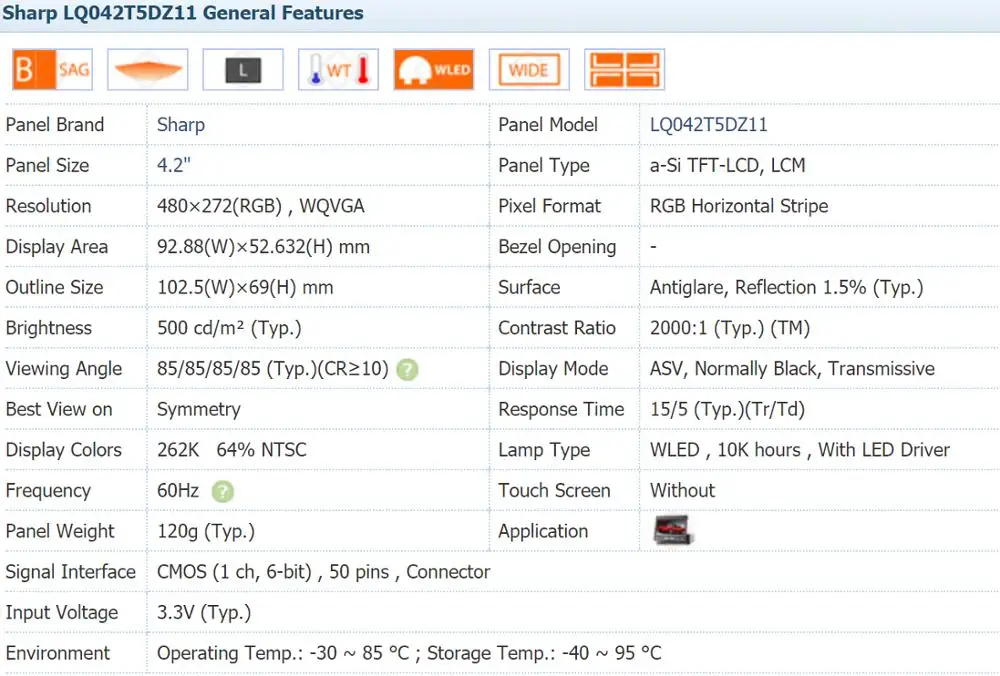Open the Sharp panel brand link

pos(181,124)
